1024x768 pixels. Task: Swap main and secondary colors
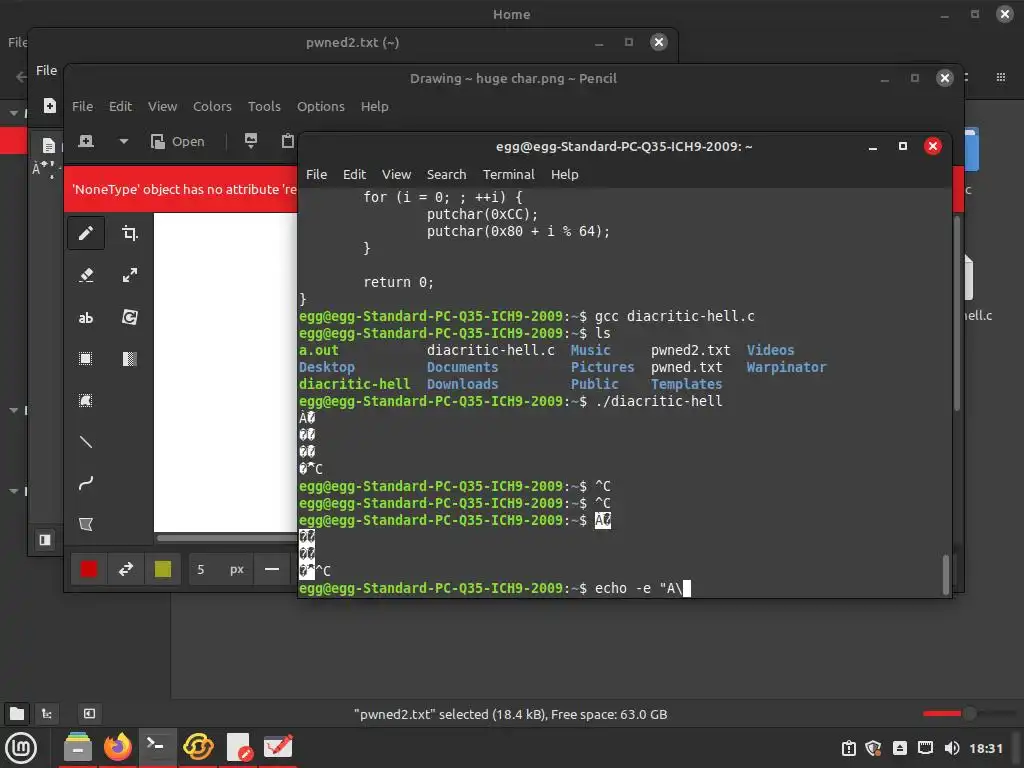125,569
